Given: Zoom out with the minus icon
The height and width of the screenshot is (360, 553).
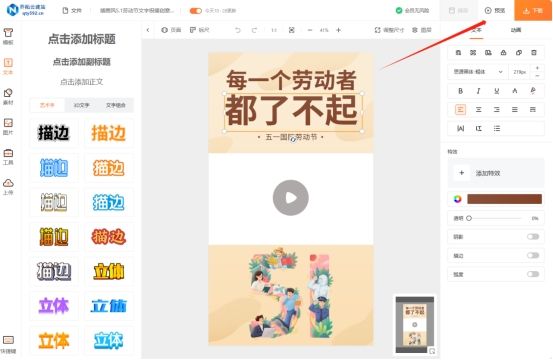Looking at the screenshot, I should tap(310, 30).
